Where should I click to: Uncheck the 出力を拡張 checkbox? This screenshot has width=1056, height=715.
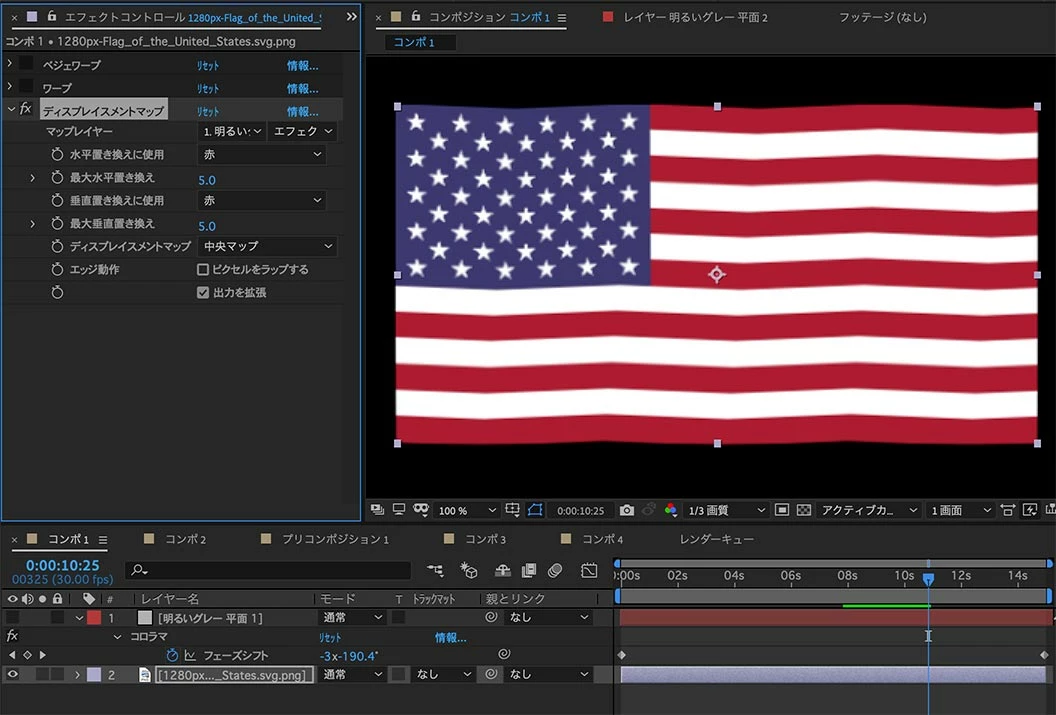tap(203, 292)
